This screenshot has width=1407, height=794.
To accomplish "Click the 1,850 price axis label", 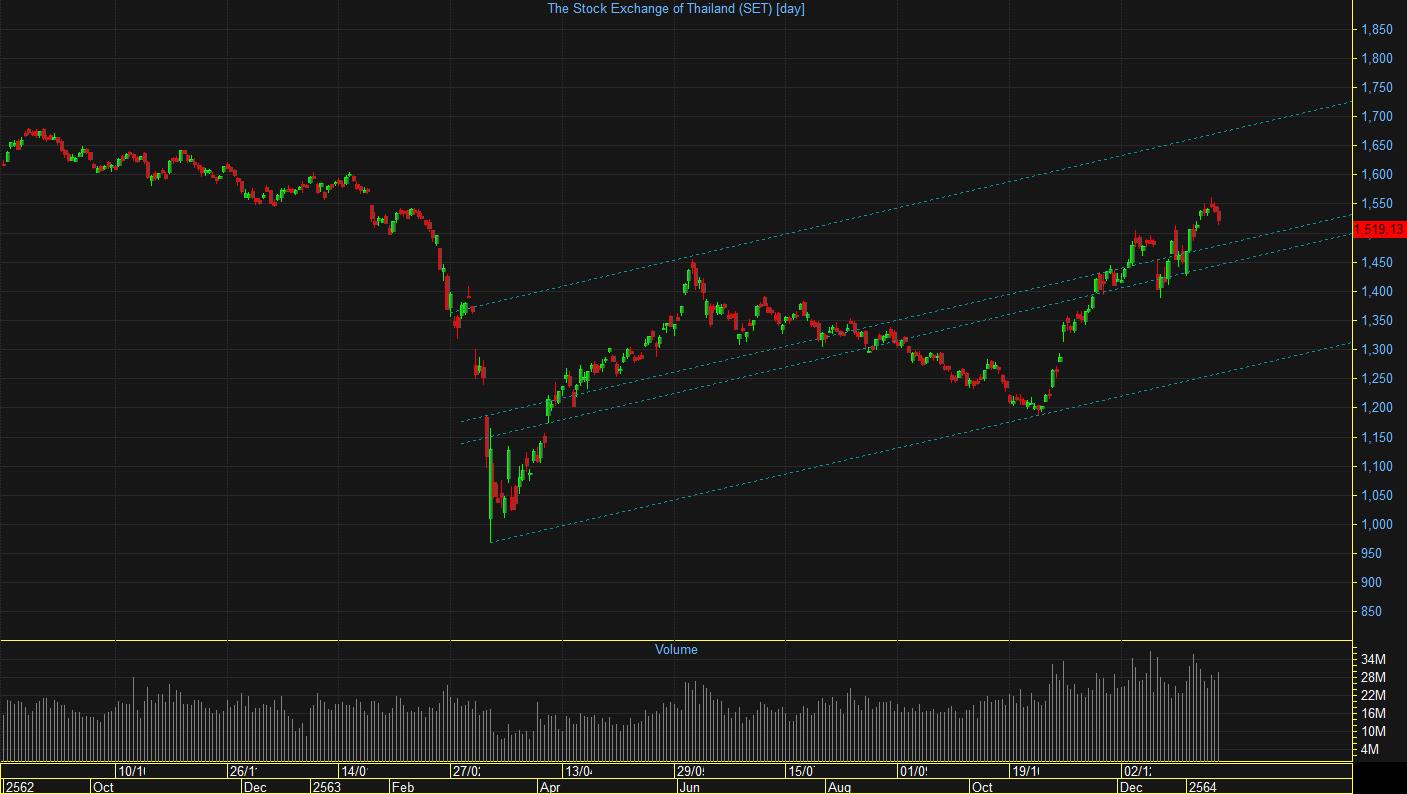I will (x=1376, y=30).
